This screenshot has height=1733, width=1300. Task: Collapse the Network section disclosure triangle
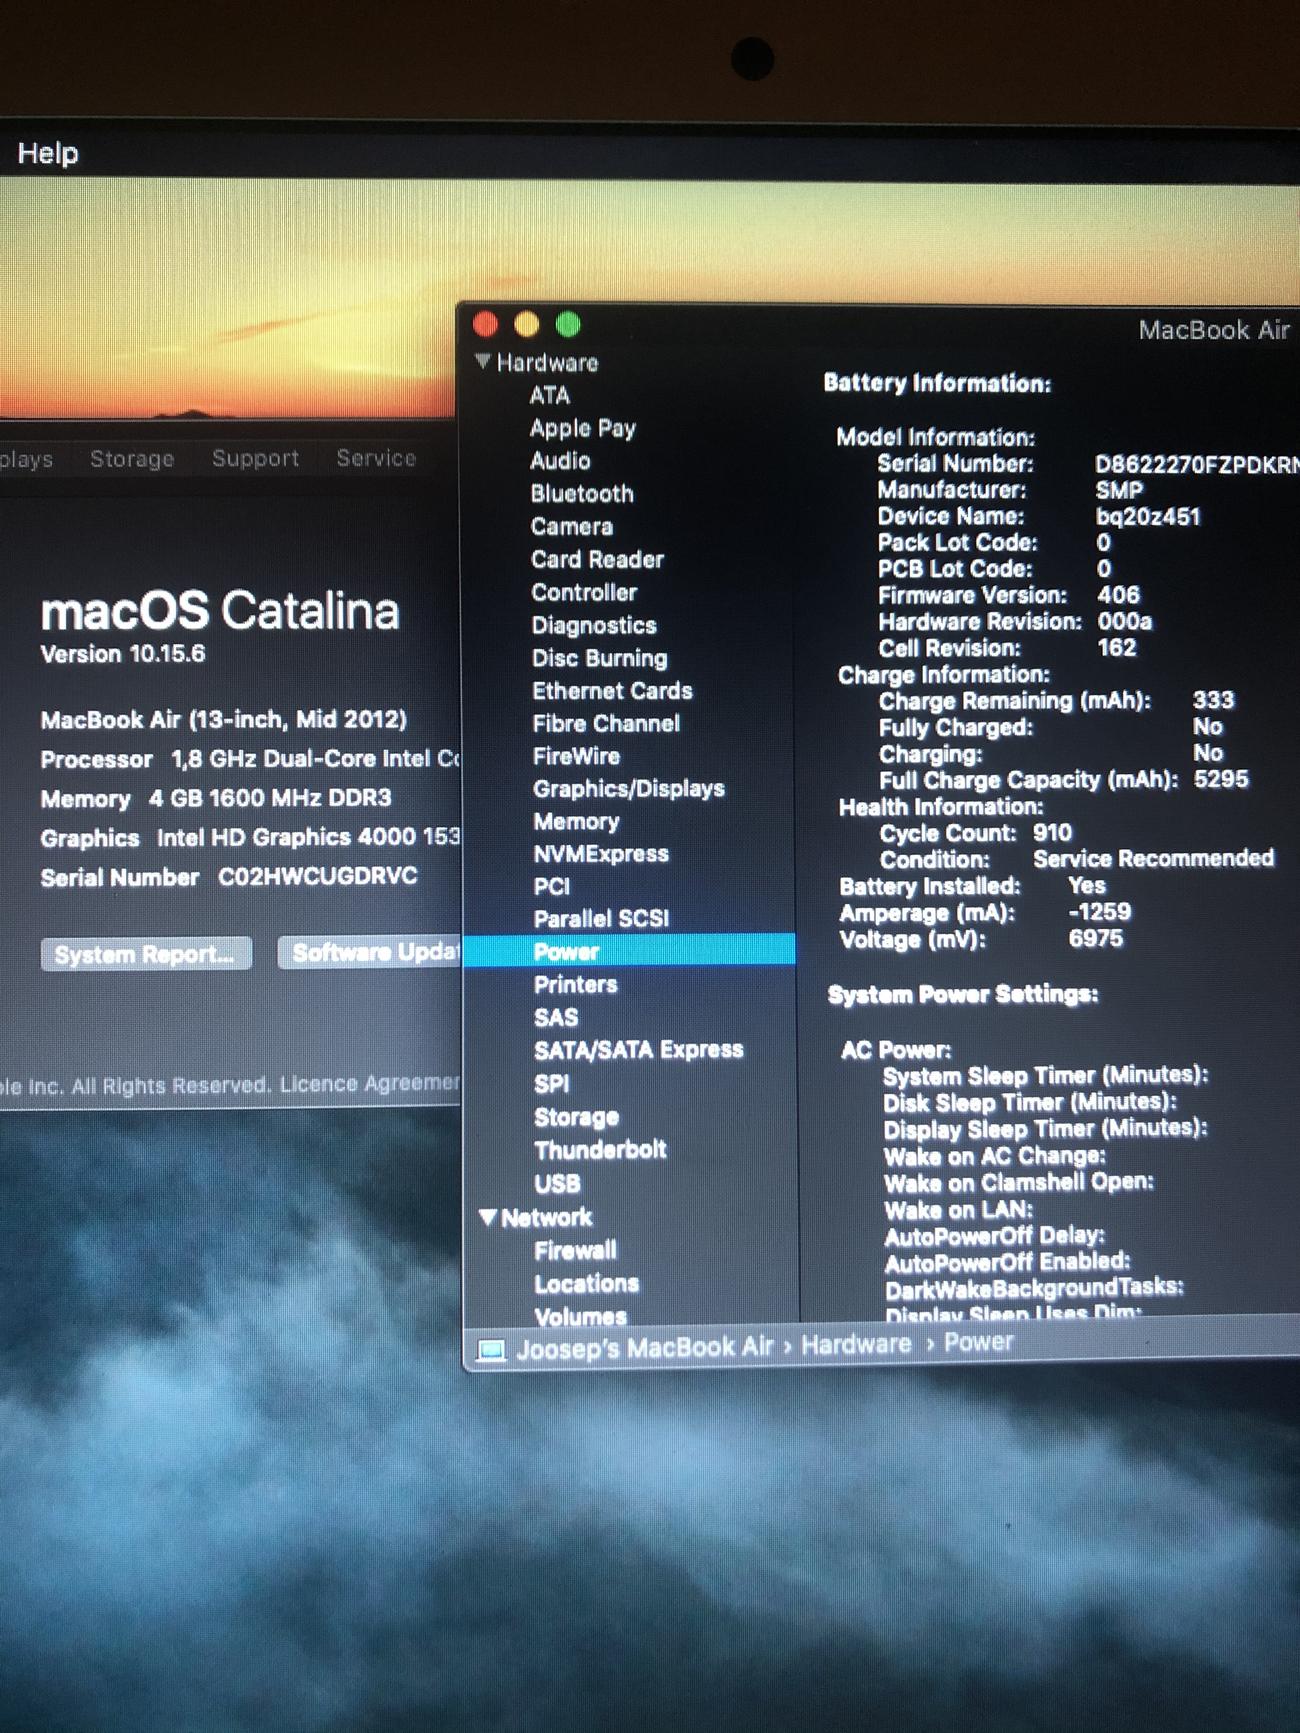coord(488,1217)
